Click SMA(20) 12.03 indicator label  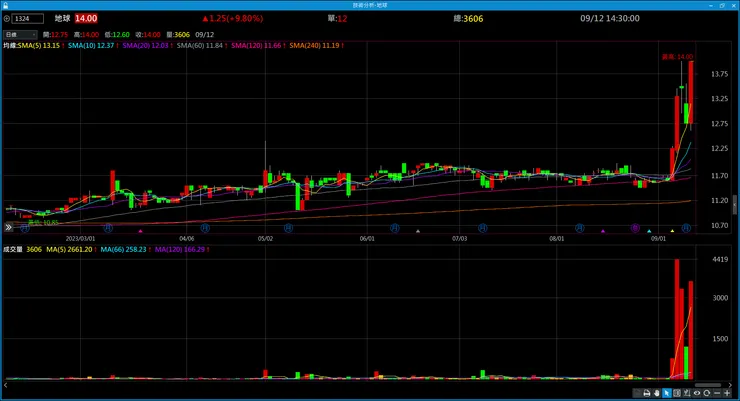tap(145, 46)
